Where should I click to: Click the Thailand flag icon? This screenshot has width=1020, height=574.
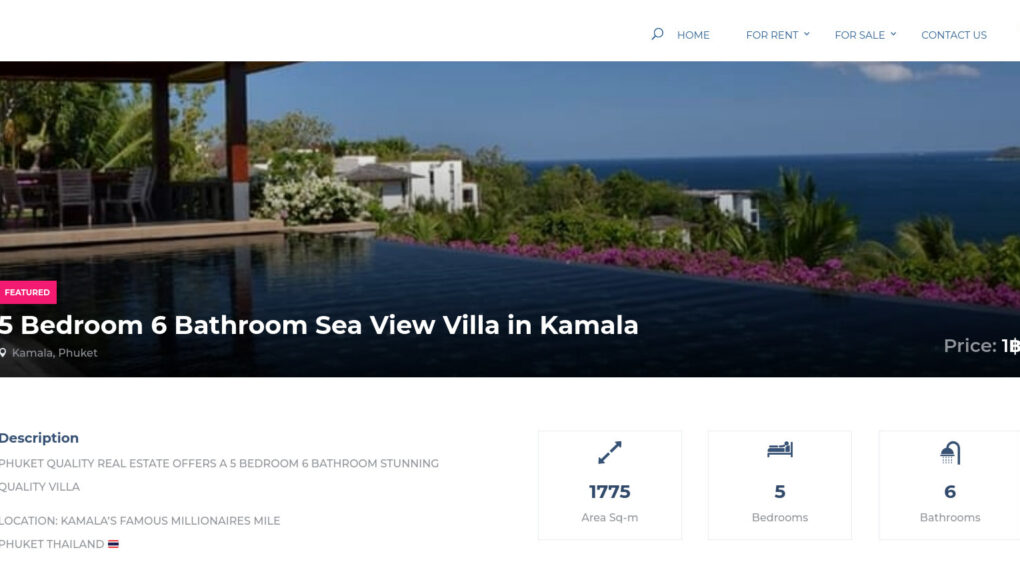pyautogui.click(x=113, y=544)
